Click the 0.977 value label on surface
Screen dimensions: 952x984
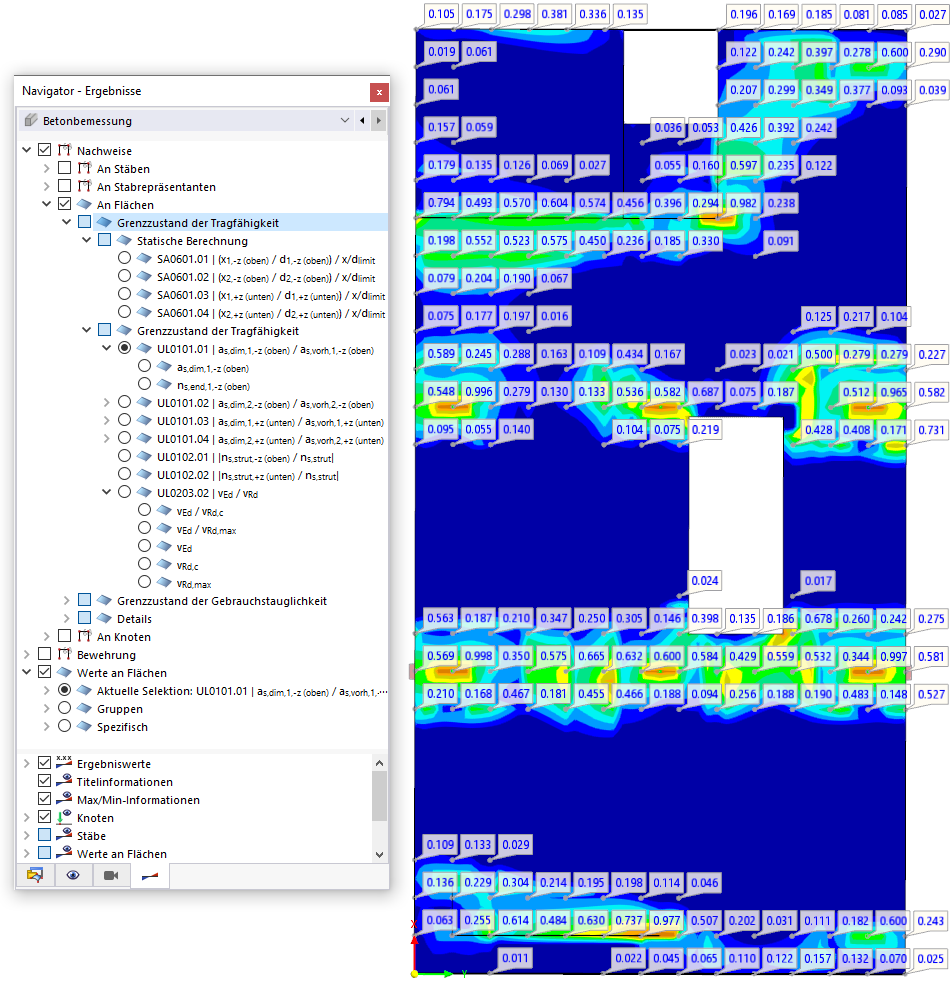point(666,920)
